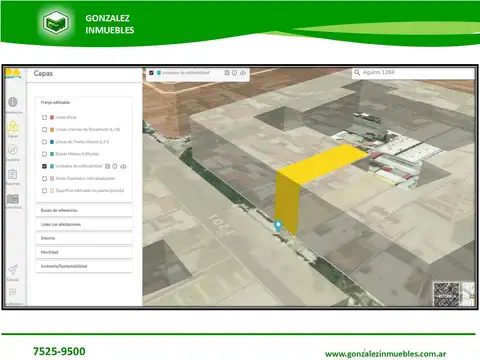Click the satellite basemap thumbnail
This screenshot has height=360, width=480.
point(446,294)
